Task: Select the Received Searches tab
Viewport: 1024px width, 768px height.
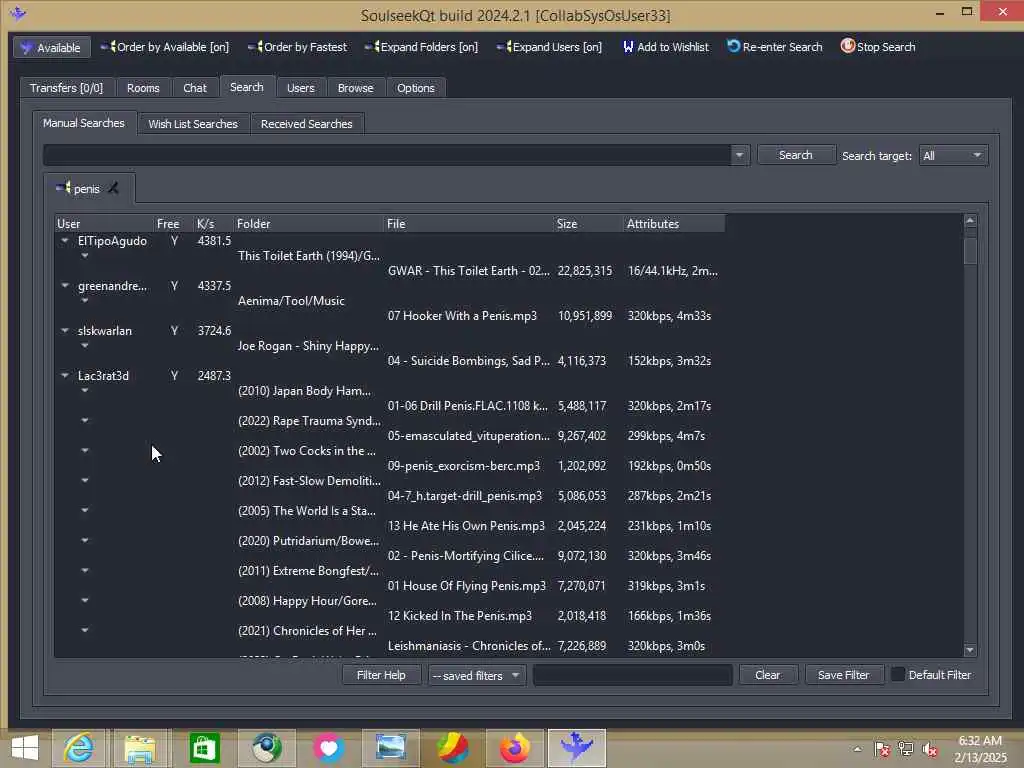Action: coord(306,123)
